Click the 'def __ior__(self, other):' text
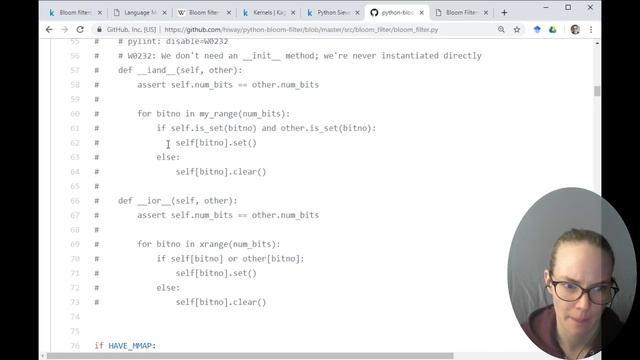 coord(178,201)
